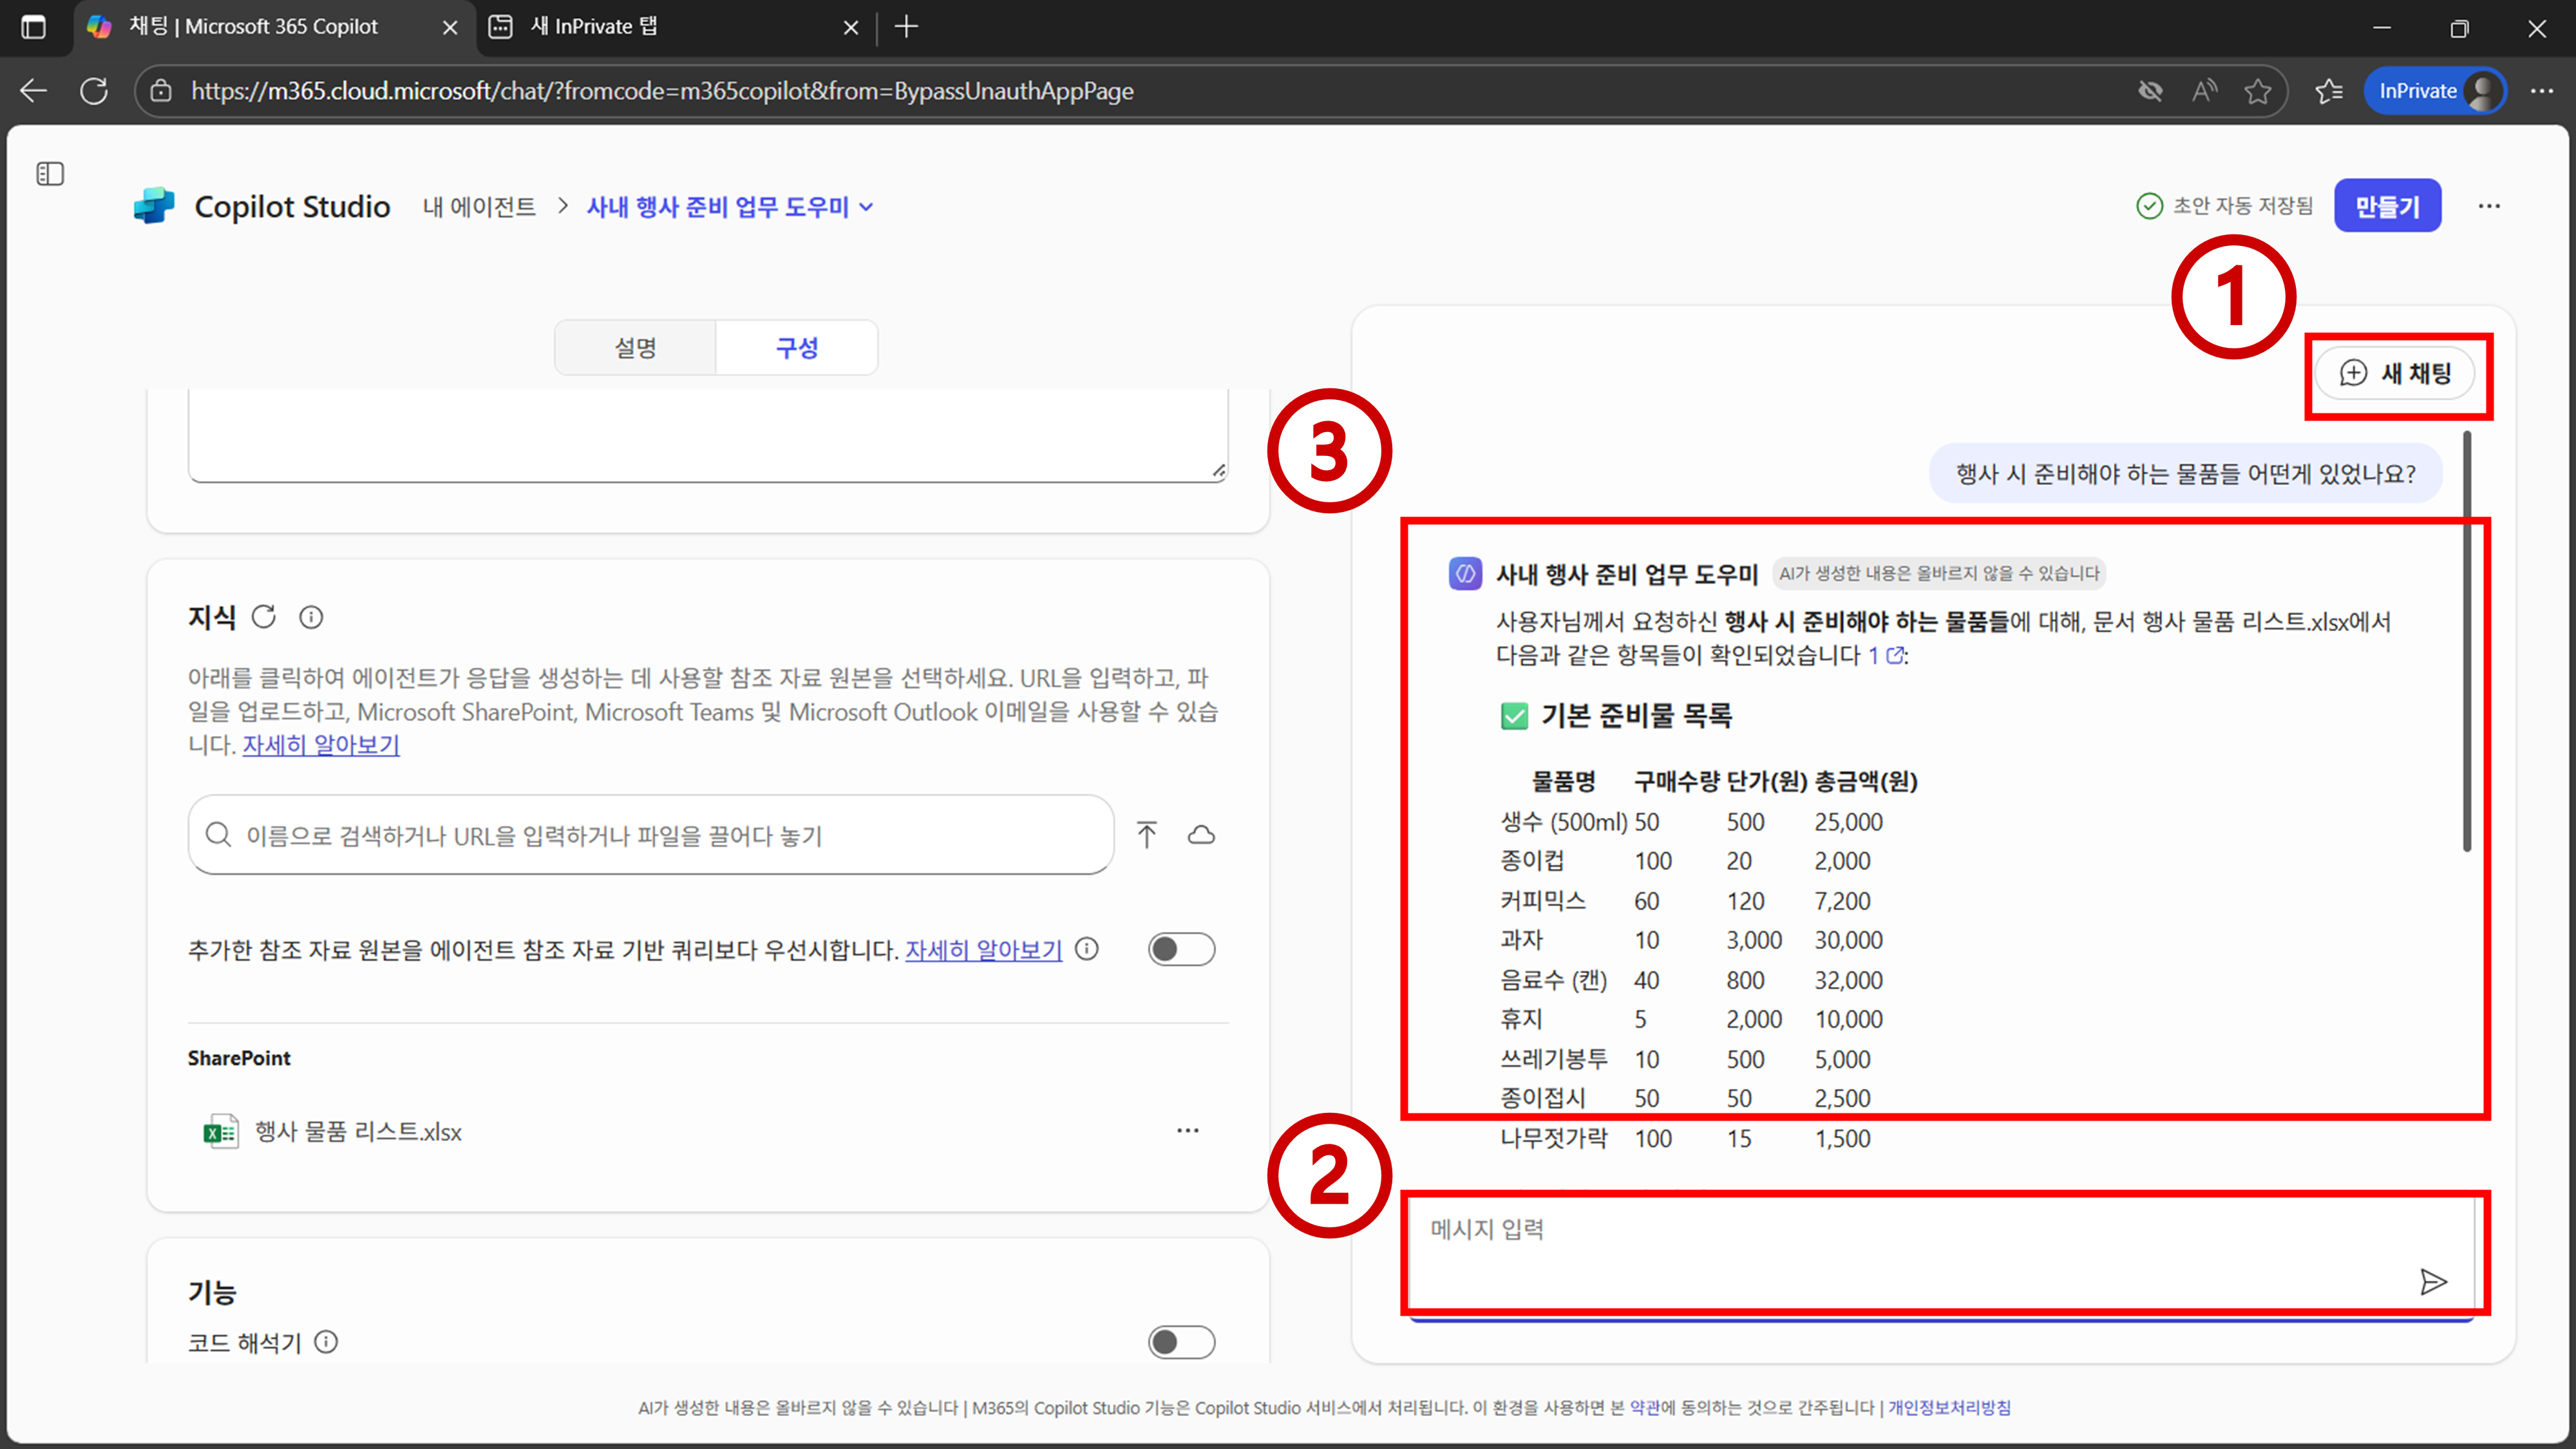Open options for 행사 물품 리스트.xlsx

click(1187, 1131)
